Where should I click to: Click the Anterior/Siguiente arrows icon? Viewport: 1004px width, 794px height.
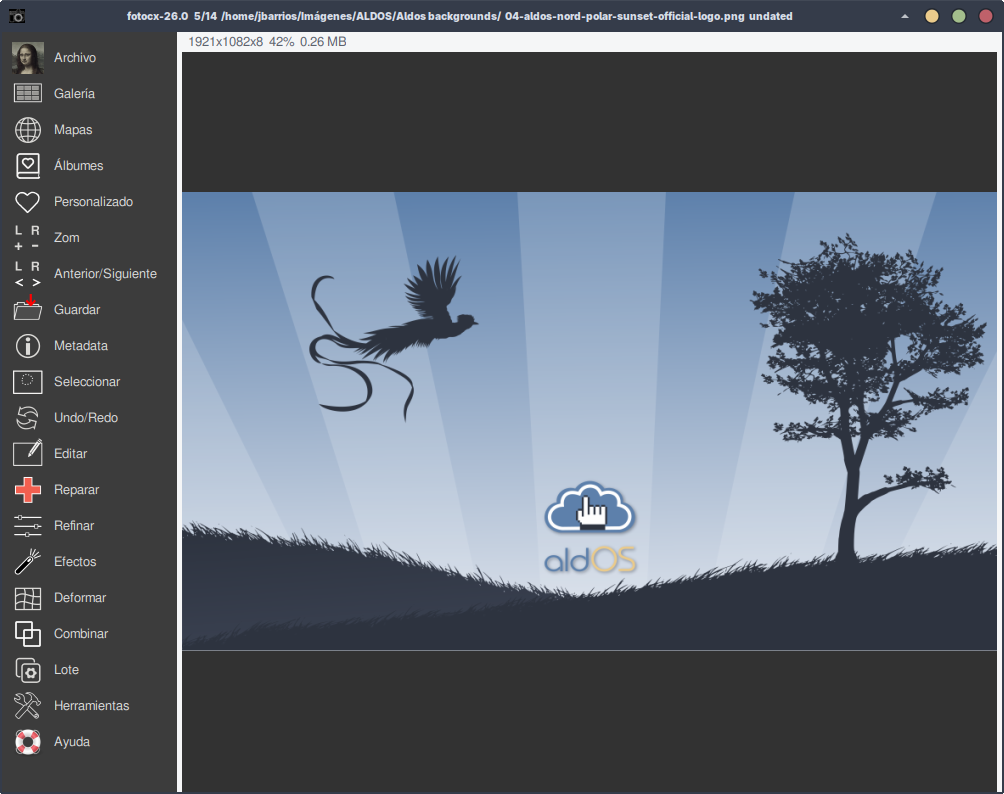28,273
